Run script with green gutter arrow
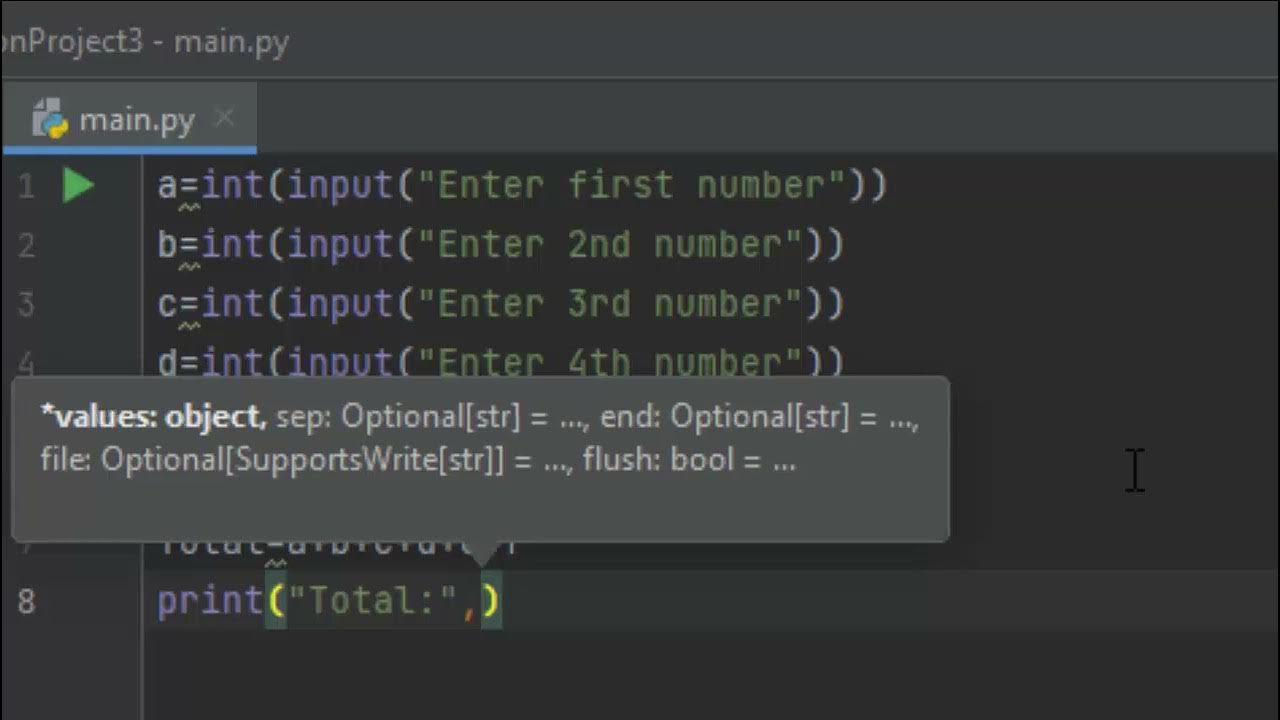The image size is (1280, 720). click(x=78, y=185)
